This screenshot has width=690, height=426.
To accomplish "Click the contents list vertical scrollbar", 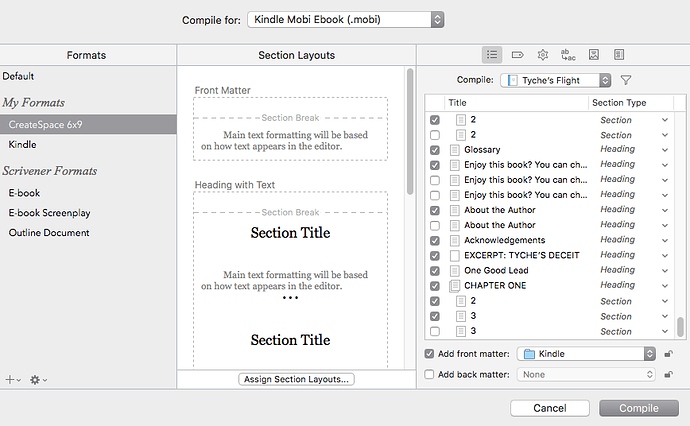I will (680, 327).
